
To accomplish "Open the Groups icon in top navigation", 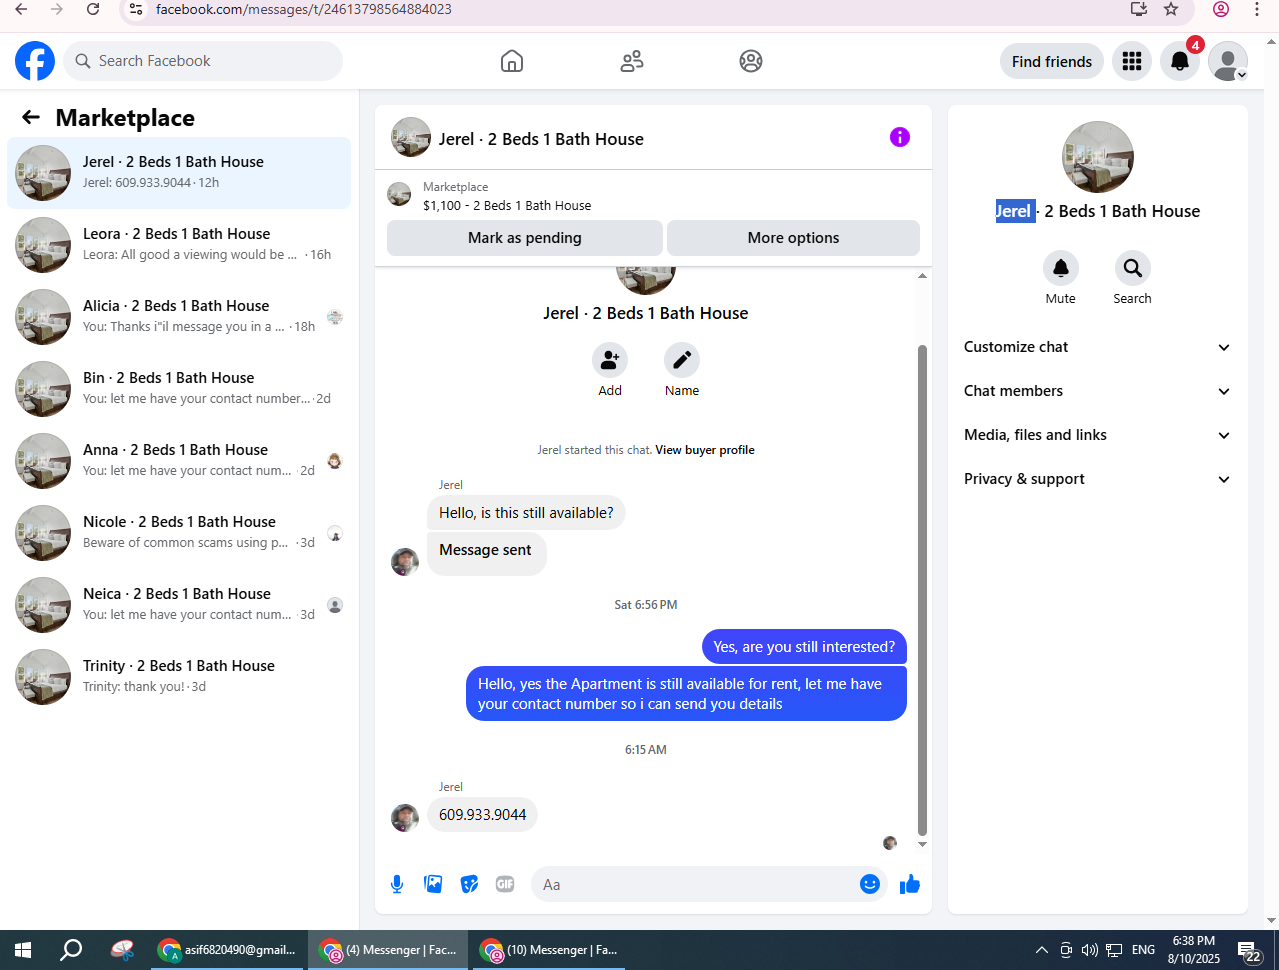I will (751, 61).
